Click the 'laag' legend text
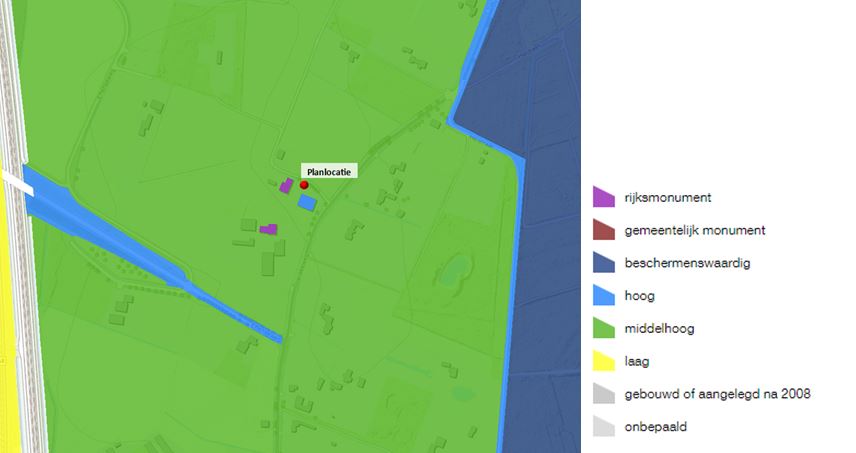856x453 pixels. point(637,361)
